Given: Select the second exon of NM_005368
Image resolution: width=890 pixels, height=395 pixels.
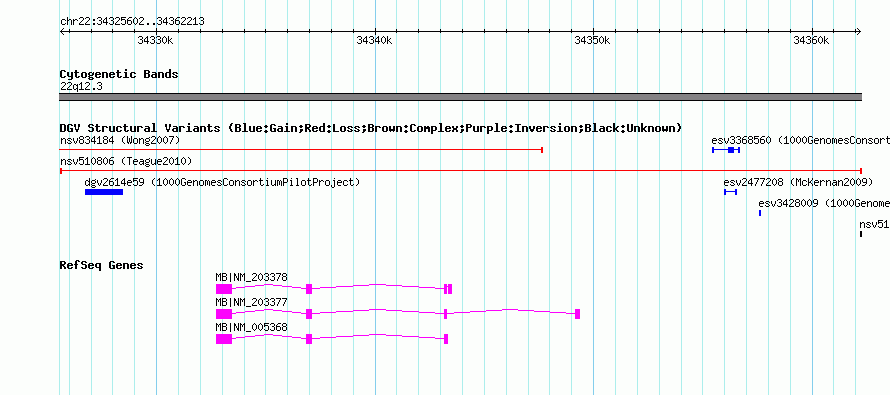Looking at the screenshot, I should [309, 339].
